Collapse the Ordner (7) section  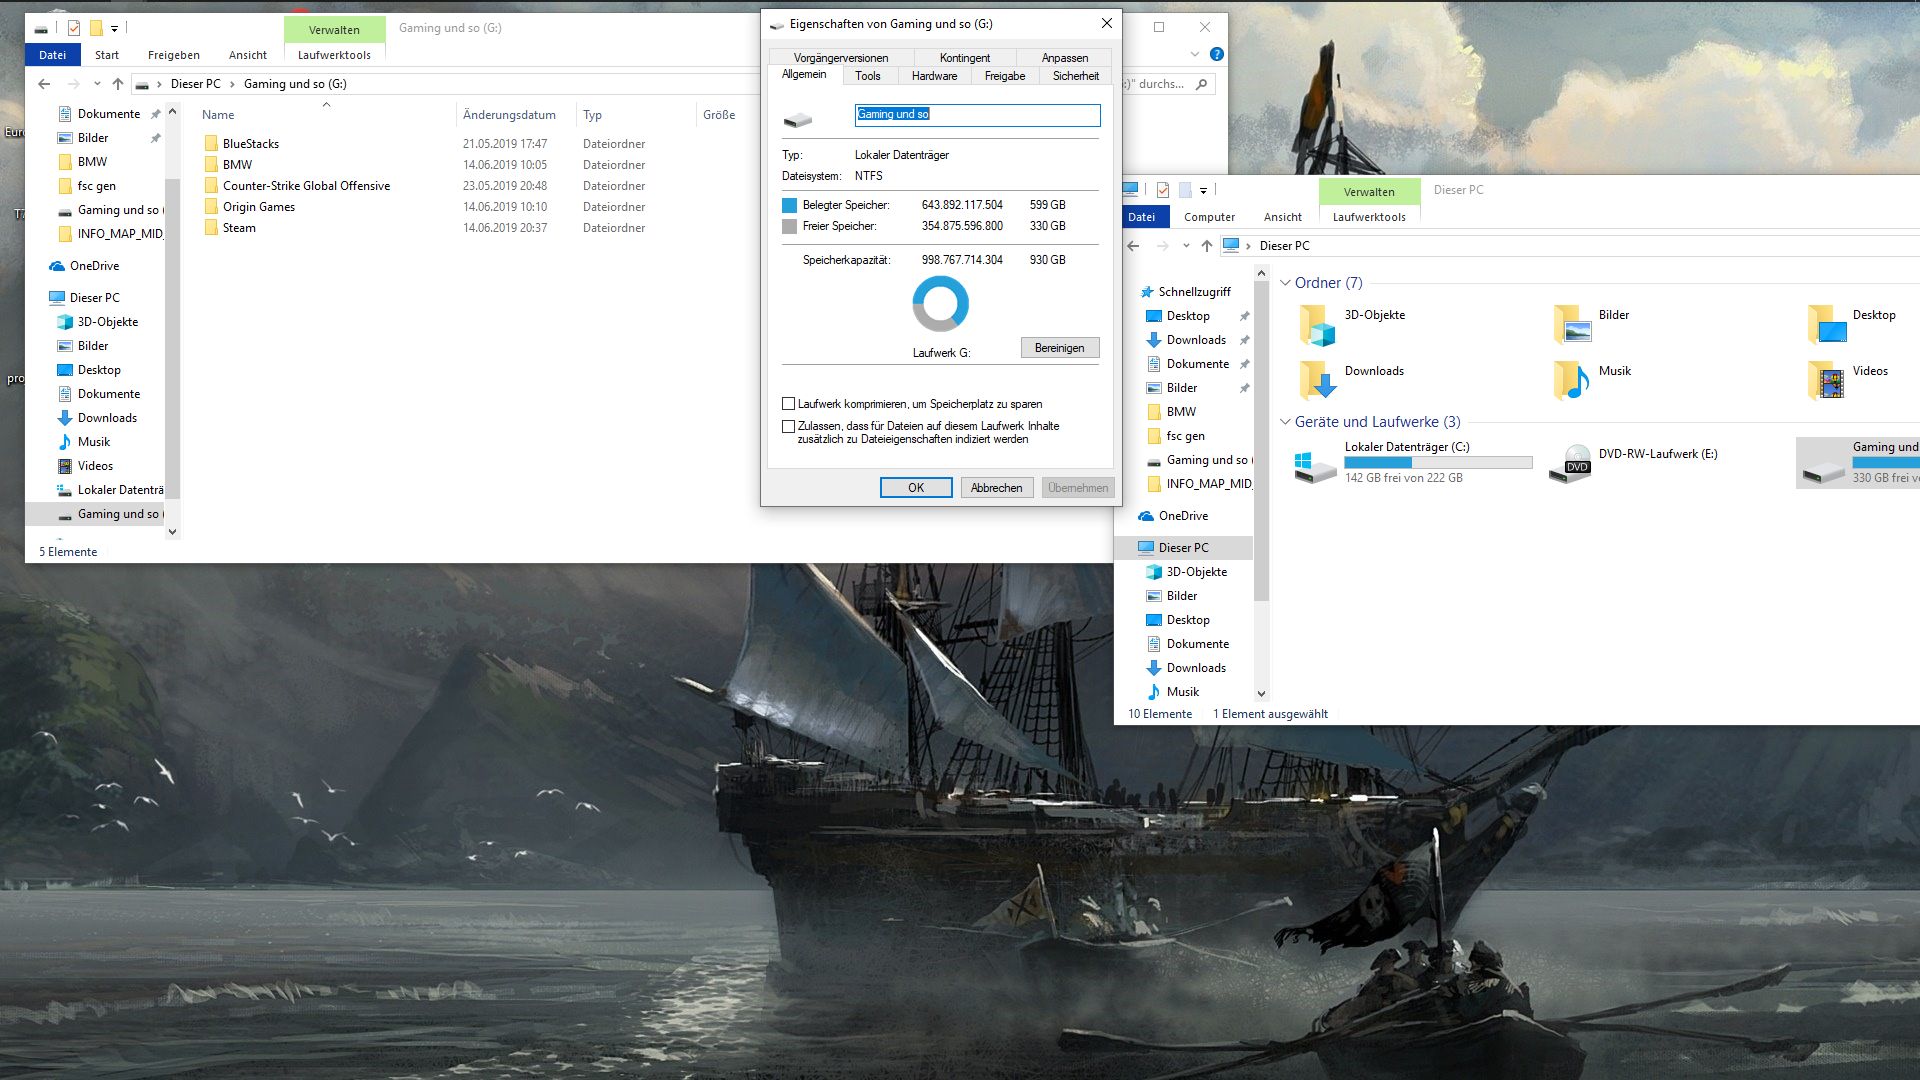(x=1285, y=283)
